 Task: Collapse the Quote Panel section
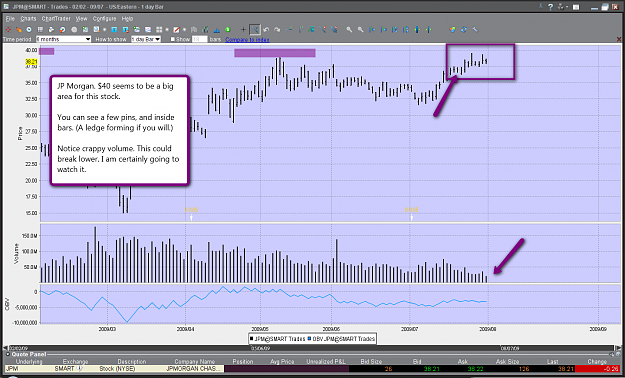pos(8,354)
